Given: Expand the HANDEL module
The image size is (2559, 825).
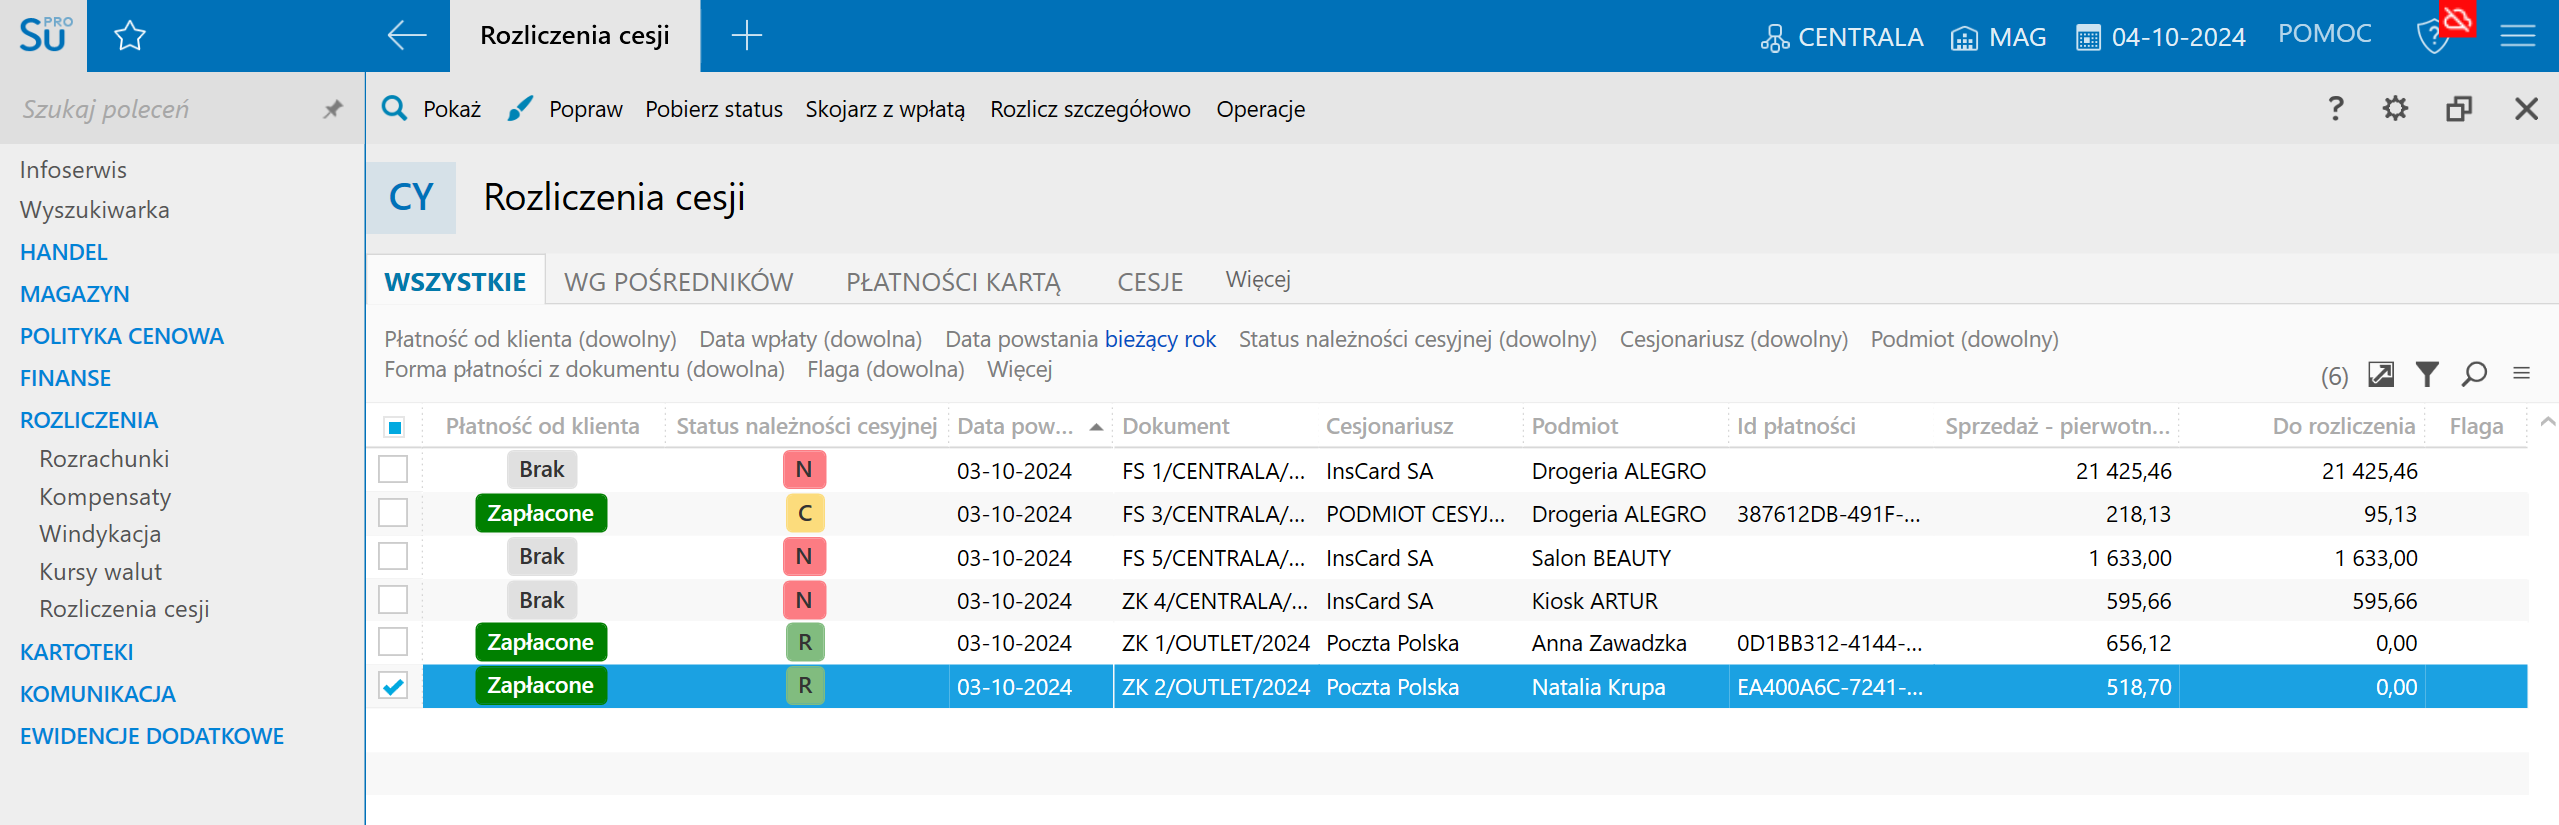Looking at the screenshot, I should [63, 252].
